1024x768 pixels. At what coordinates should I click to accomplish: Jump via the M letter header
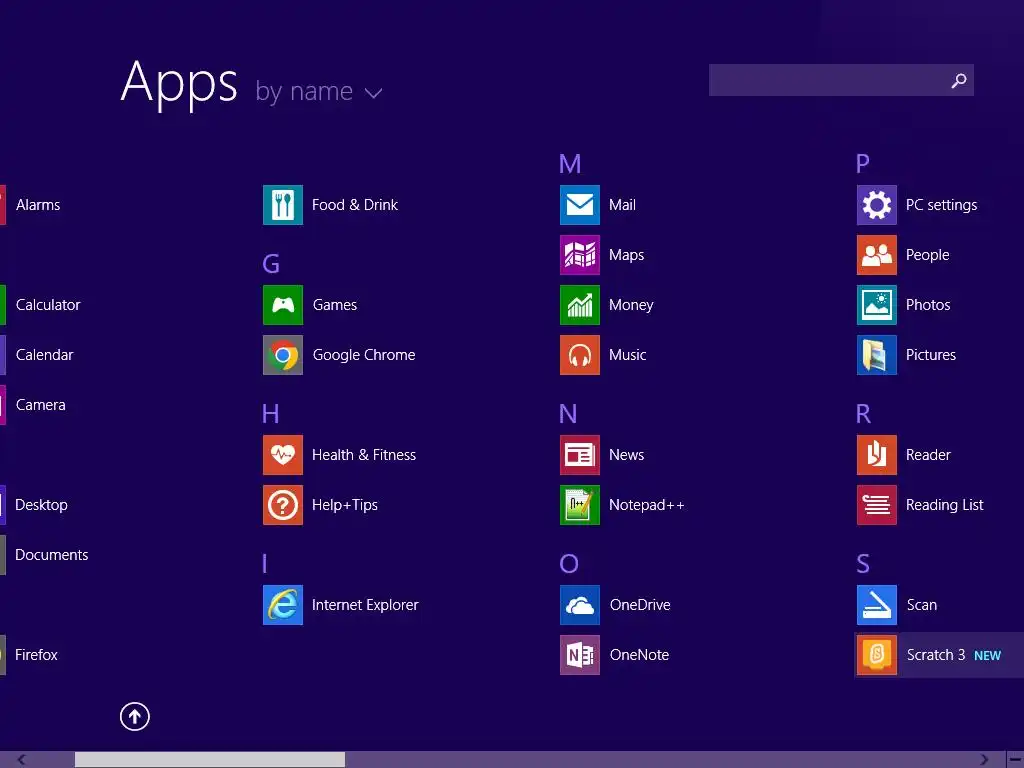click(x=570, y=163)
